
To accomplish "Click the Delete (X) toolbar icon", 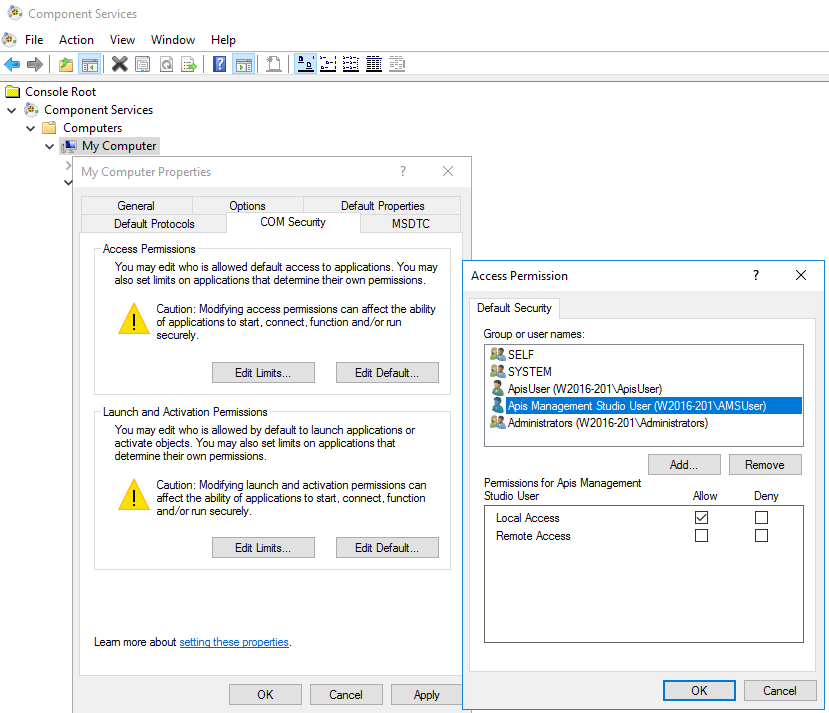I will pyautogui.click(x=119, y=65).
